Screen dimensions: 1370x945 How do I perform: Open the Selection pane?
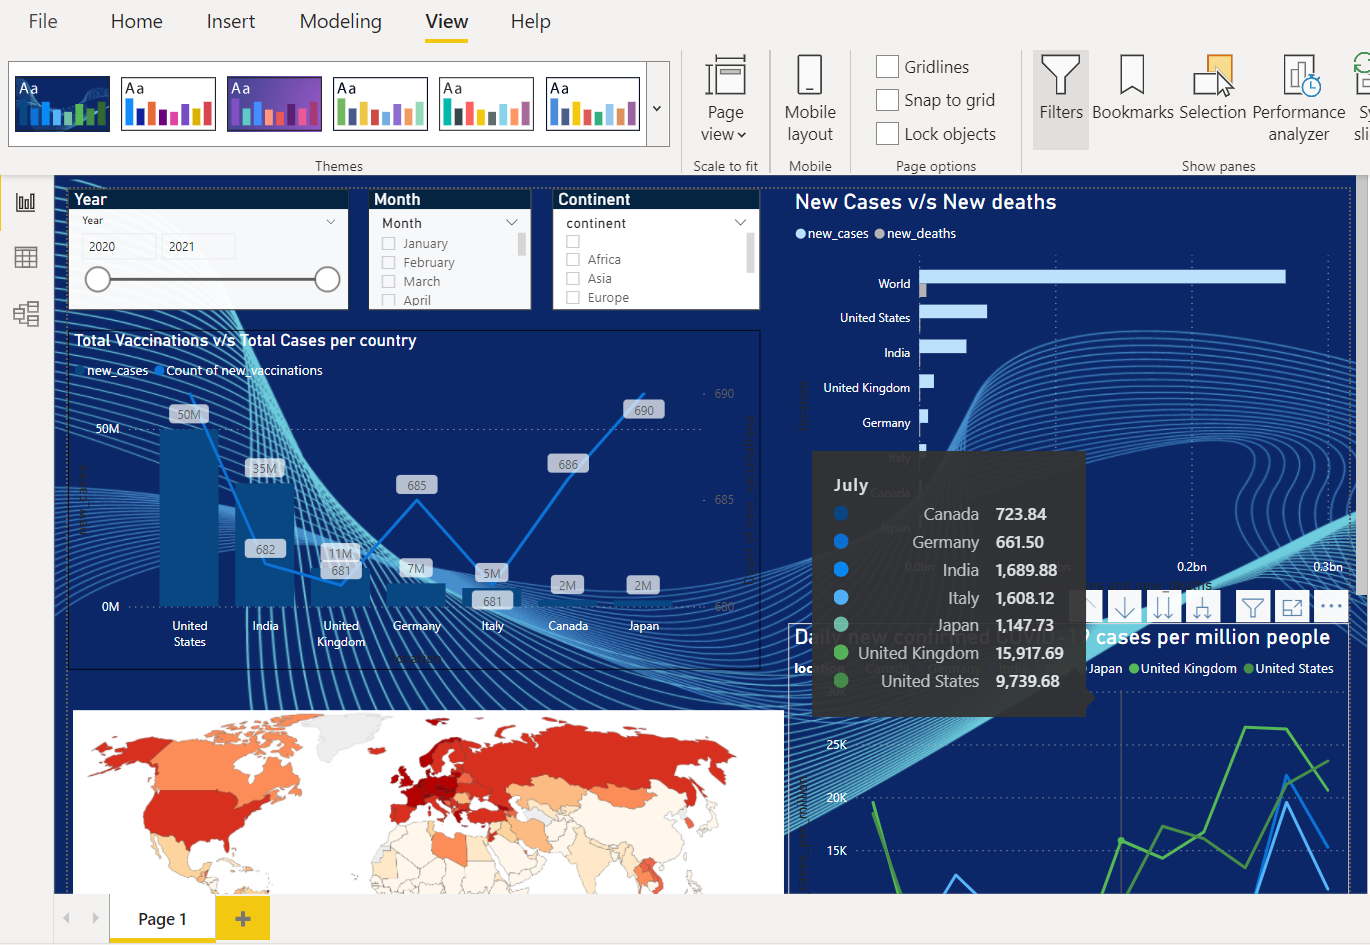click(x=1212, y=95)
